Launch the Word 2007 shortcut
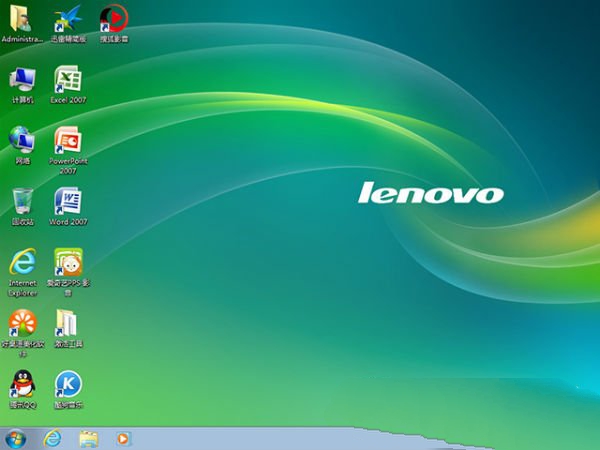The height and width of the screenshot is (450, 600). coord(68,201)
